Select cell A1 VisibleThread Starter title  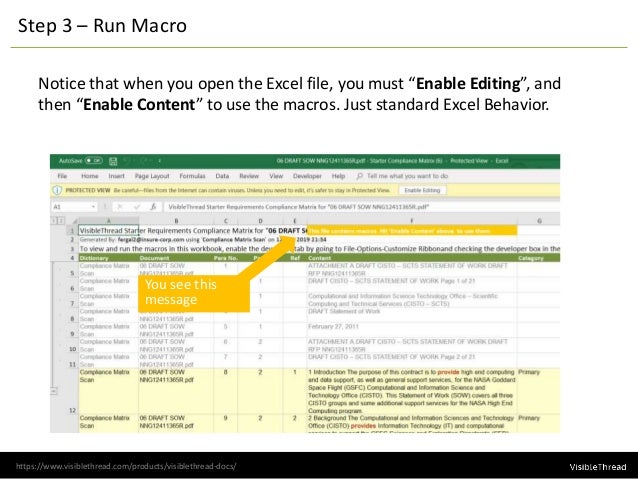coord(109,230)
